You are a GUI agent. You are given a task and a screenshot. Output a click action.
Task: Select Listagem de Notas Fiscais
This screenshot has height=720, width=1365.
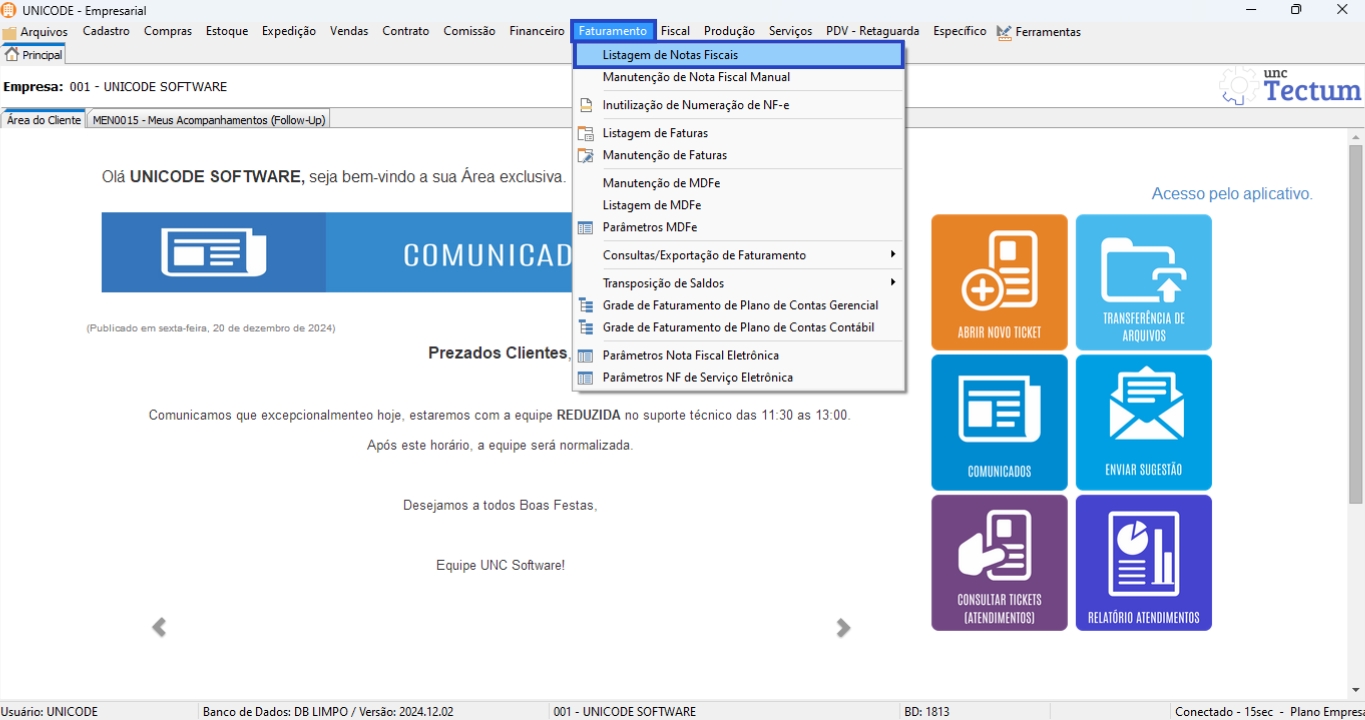coord(670,55)
